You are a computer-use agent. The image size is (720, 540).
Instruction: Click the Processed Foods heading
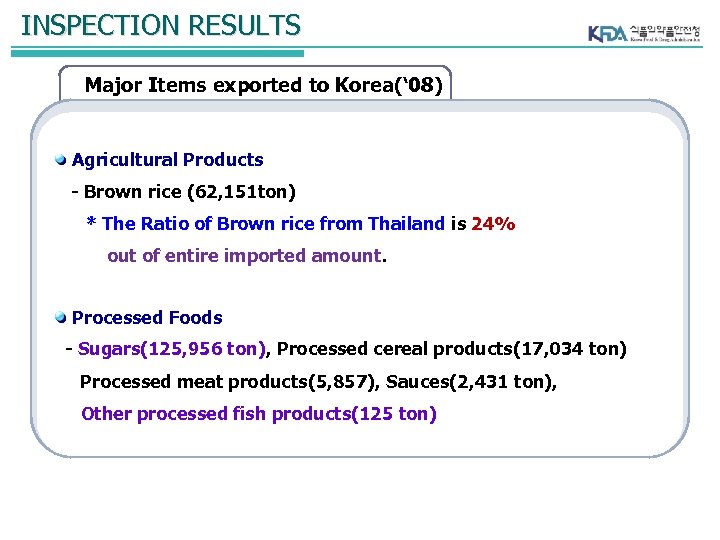[147, 318]
